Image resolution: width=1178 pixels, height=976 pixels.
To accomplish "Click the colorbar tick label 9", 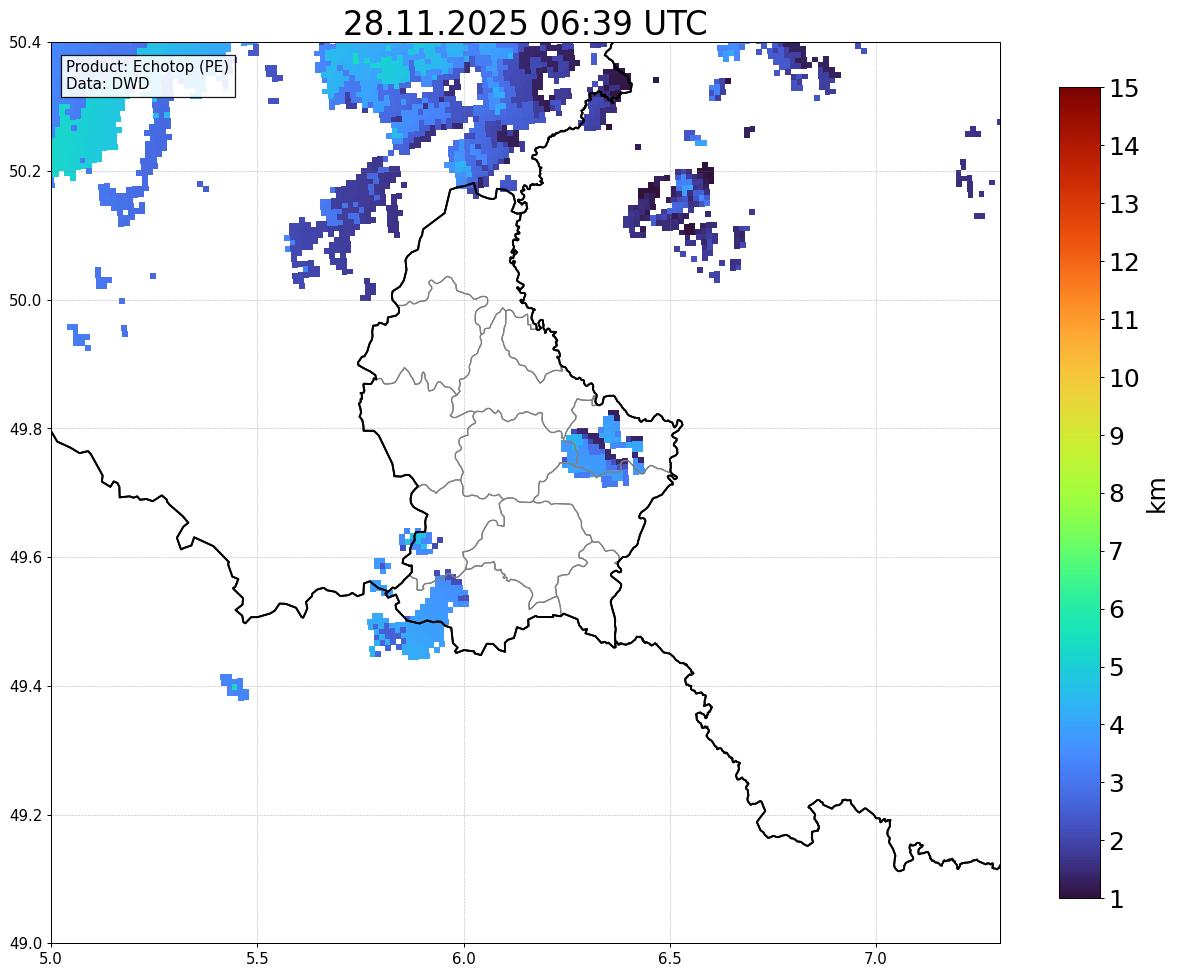I will 1117,436.
